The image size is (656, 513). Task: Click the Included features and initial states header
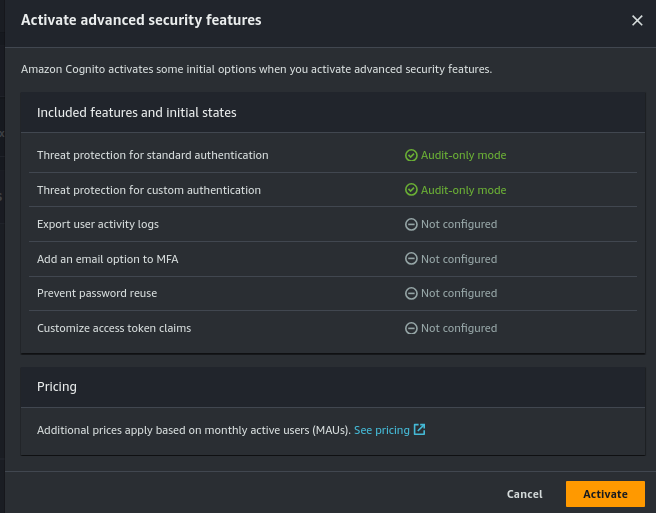point(136,113)
